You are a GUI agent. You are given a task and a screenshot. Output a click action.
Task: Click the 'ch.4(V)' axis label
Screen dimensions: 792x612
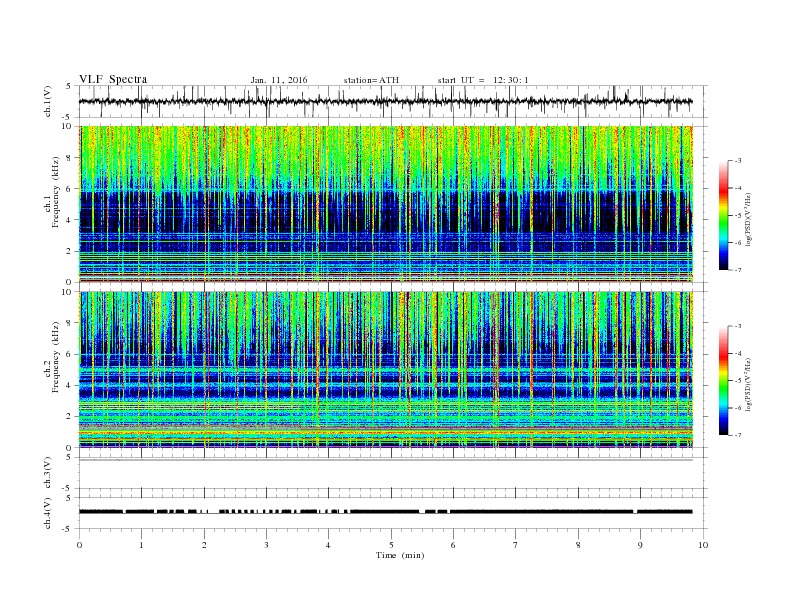(48, 513)
